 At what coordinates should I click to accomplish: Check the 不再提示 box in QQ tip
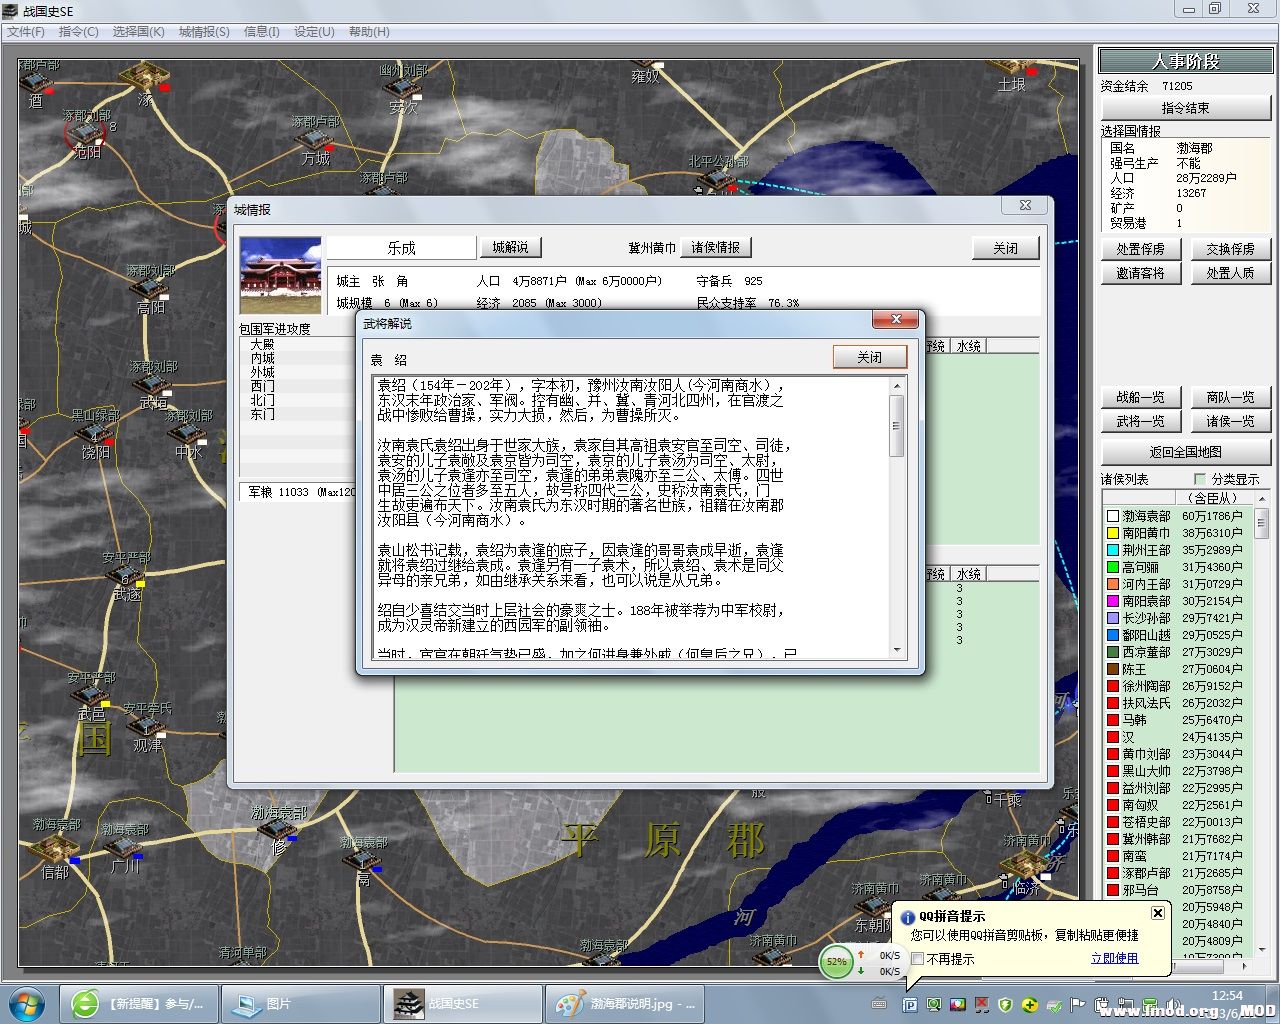click(x=917, y=959)
